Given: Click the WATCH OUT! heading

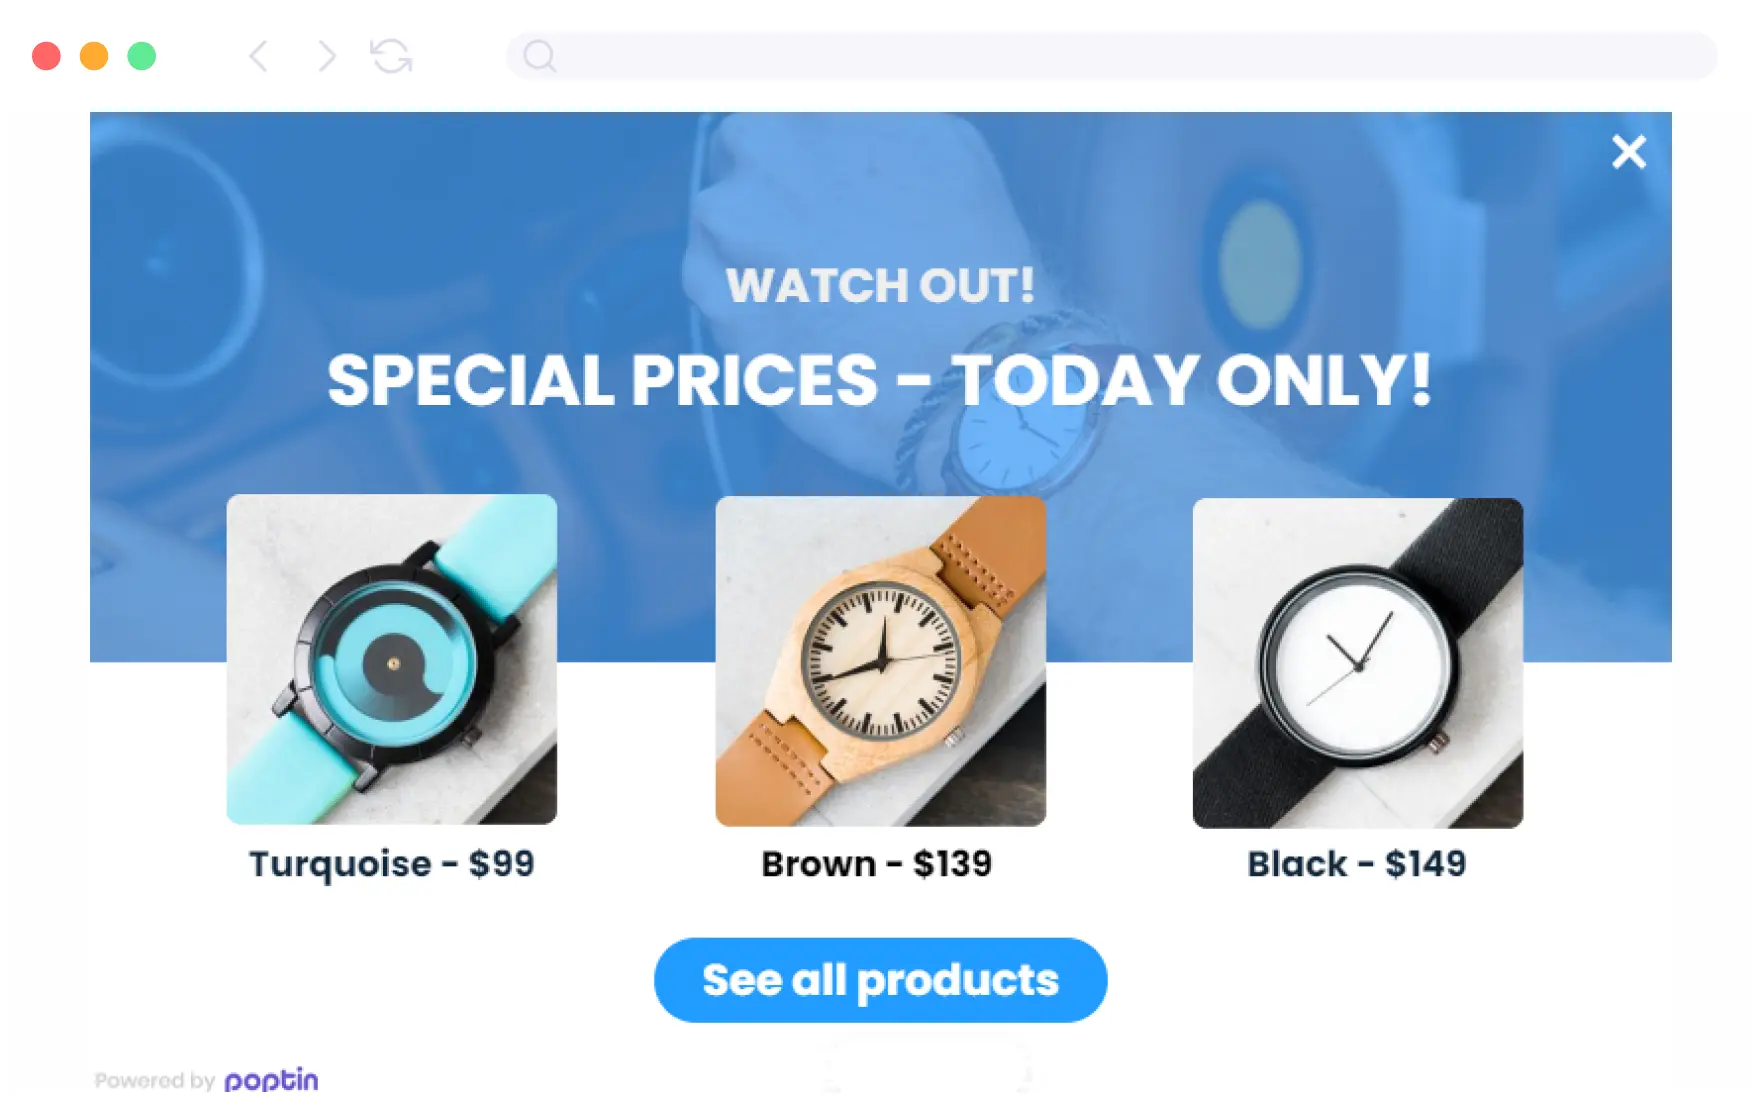Looking at the screenshot, I should tap(880, 286).
